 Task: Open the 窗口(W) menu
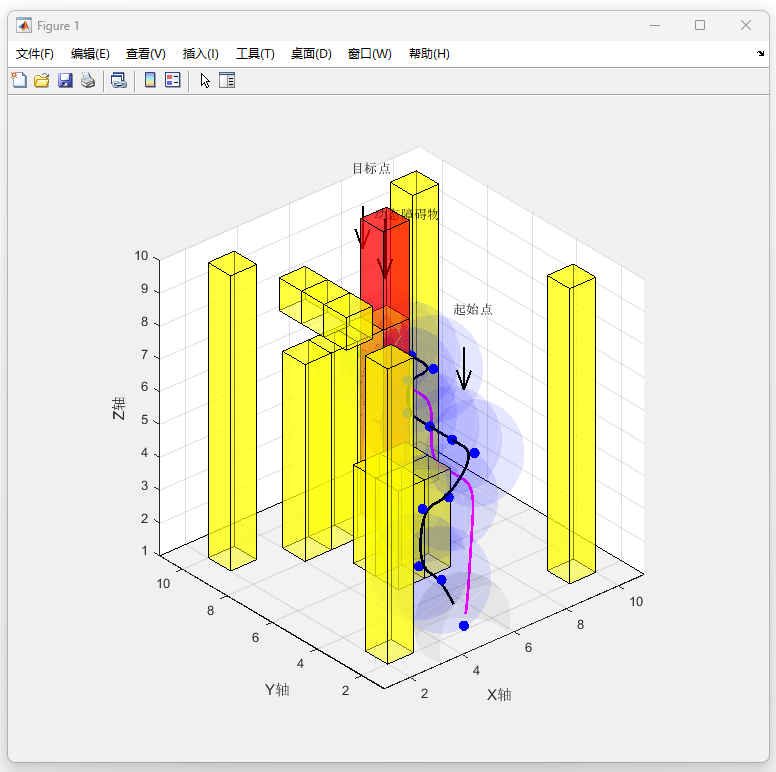(370, 53)
